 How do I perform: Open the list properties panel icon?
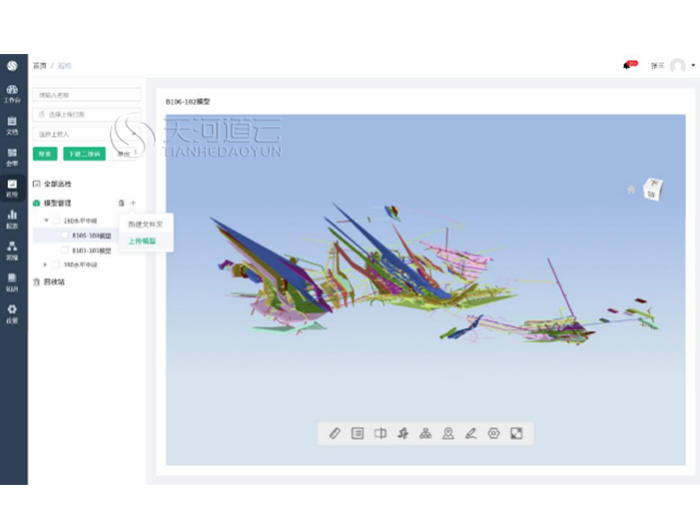pyautogui.click(x=358, y=433)
